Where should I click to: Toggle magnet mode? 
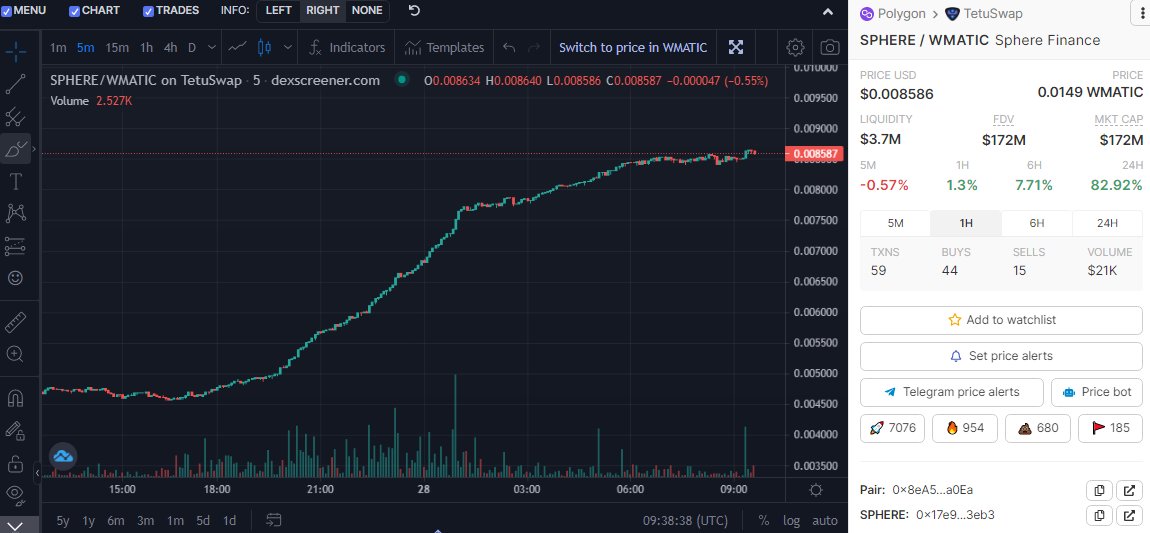click(15, 398)
